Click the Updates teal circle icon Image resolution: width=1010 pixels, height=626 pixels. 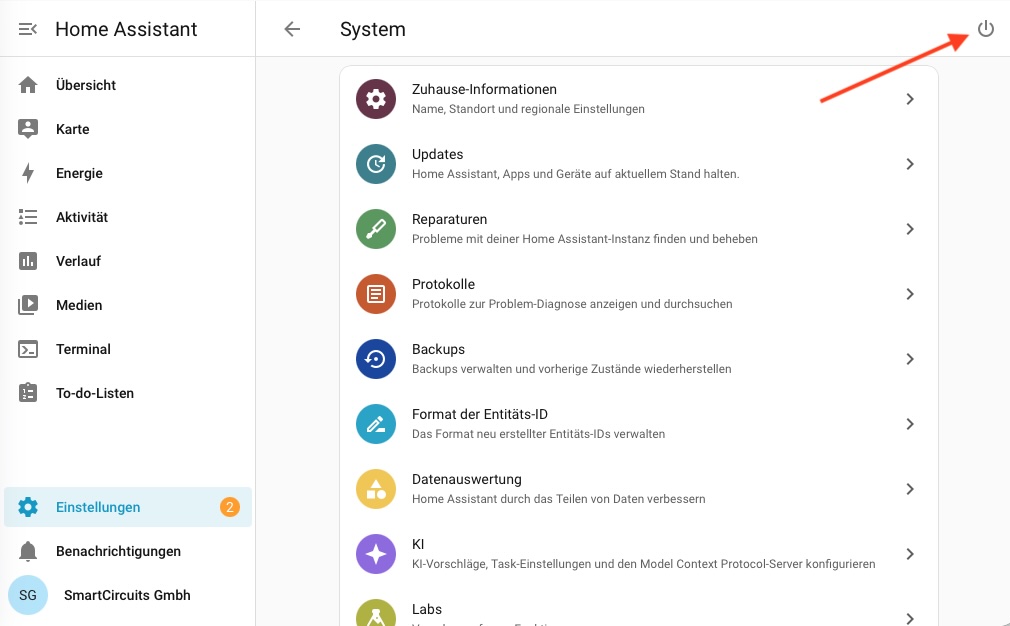click(376, 164)
